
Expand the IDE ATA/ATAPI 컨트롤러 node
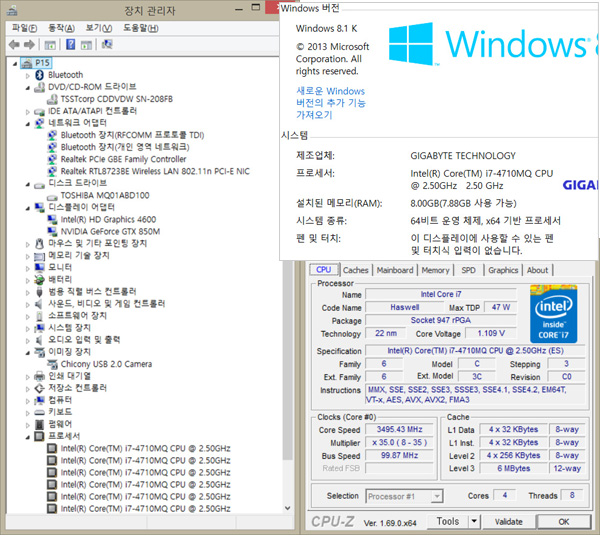point(28,112)
